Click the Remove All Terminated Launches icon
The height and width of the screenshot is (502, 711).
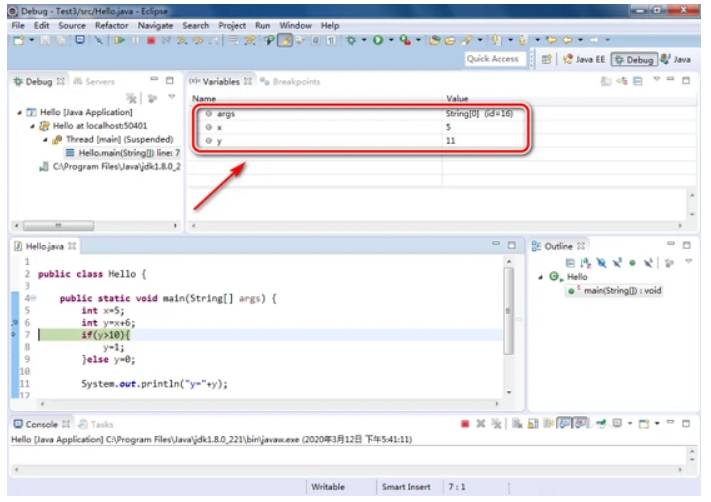(131, 100)
